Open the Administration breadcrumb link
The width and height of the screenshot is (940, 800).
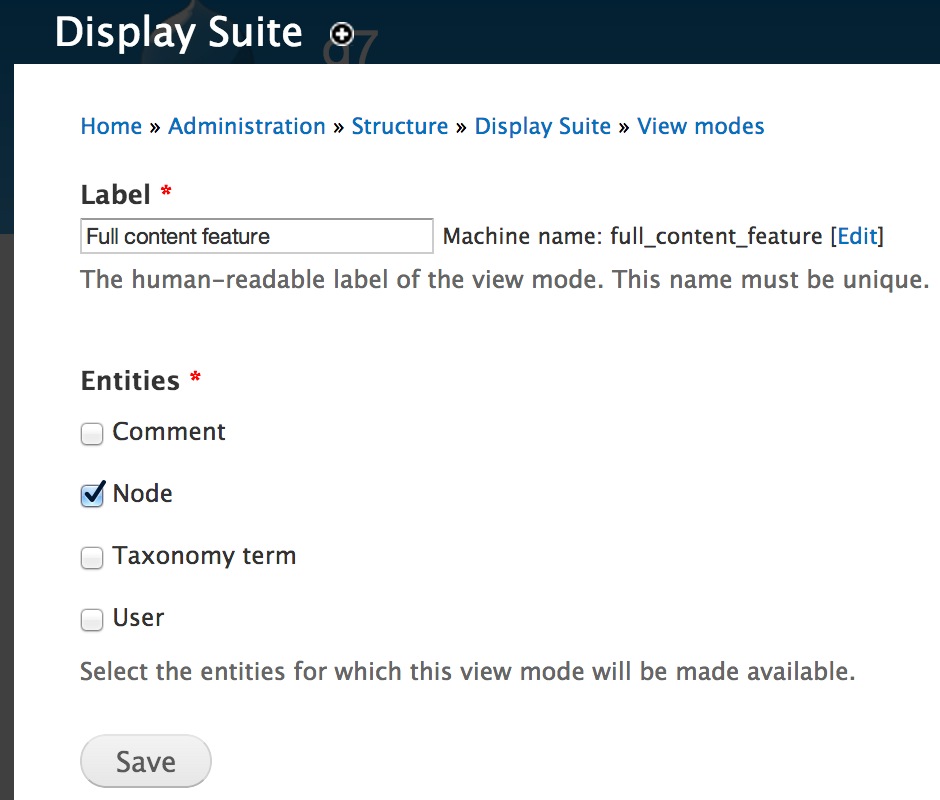246,126
